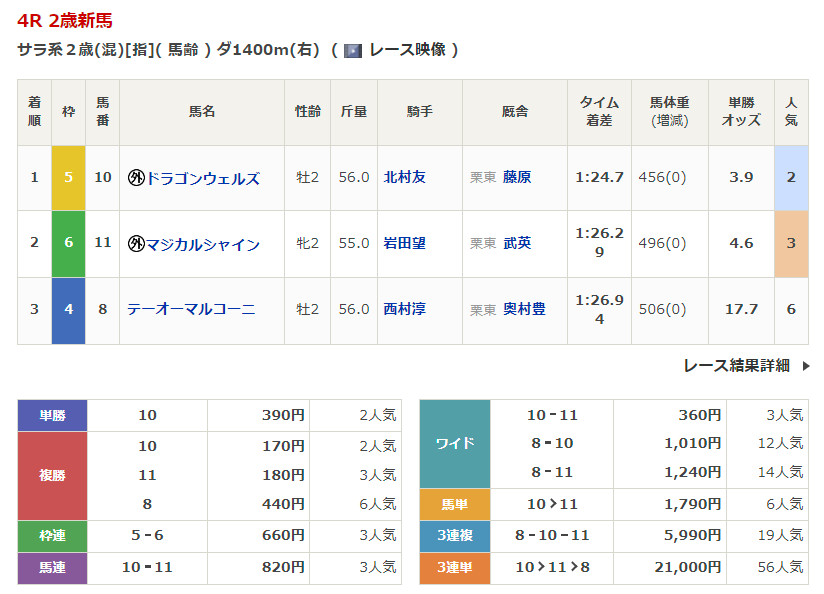The height and width of the screenshot is (594, 824).
Task: Click the 単勝 payout label
Action: (x=52, y=415)
